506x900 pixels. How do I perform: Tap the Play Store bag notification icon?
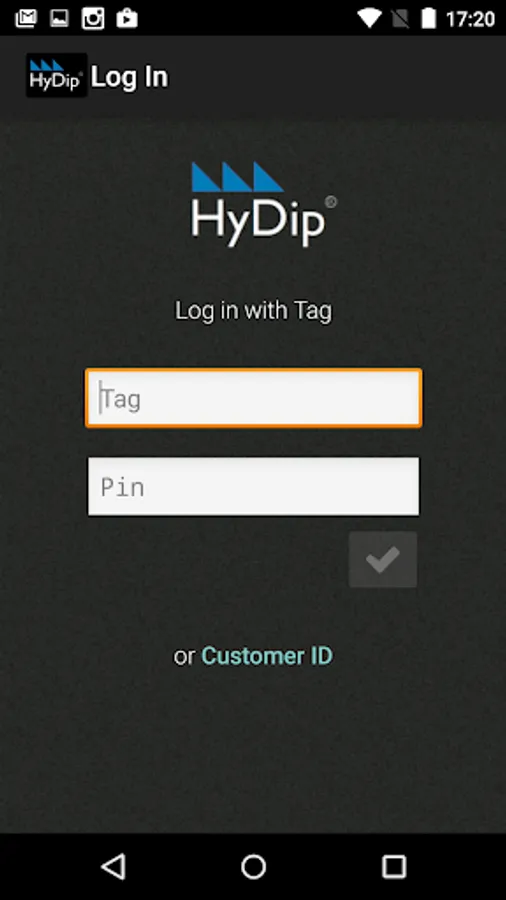(127, 18)
